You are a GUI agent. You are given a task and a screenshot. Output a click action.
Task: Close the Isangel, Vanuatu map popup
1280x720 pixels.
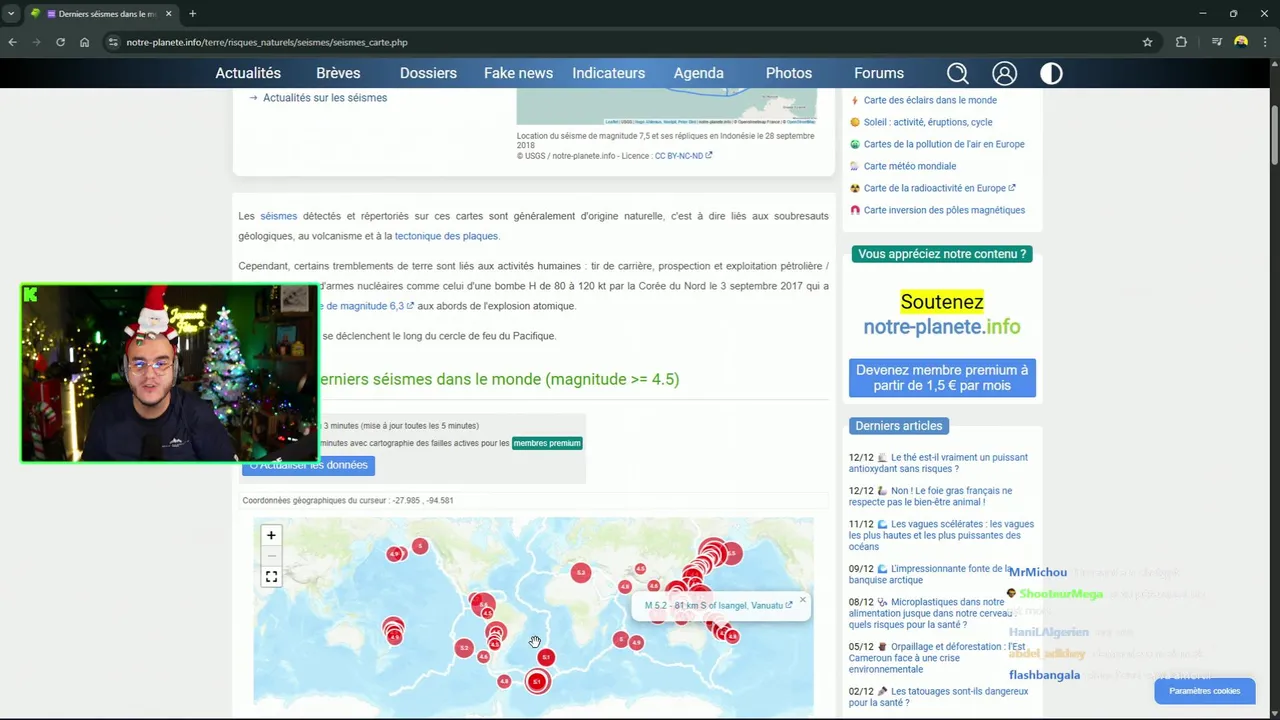pos(802,600)
